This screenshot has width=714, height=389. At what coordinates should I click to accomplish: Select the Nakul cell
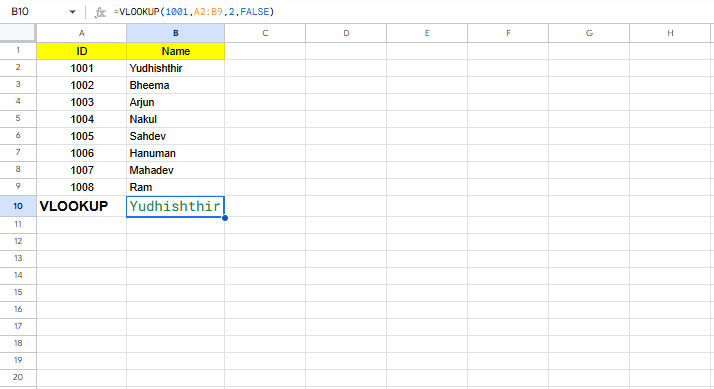[175, 119]
